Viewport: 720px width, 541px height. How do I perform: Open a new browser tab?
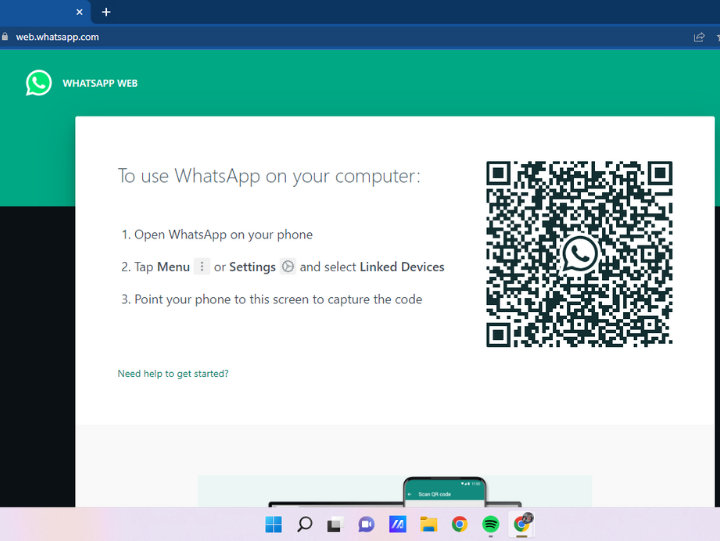(106, 12)
